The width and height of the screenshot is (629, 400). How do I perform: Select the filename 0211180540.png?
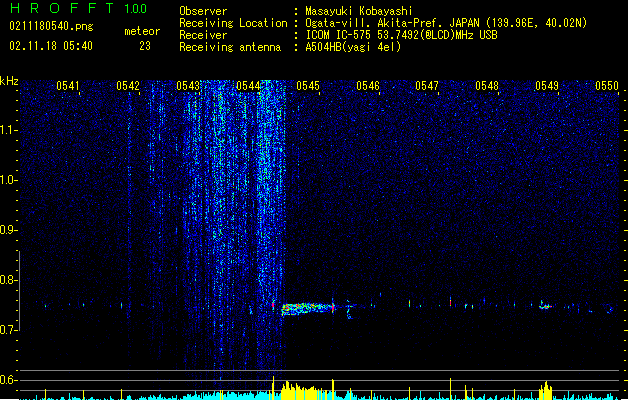pyautogui.click(x=51, y=26)
